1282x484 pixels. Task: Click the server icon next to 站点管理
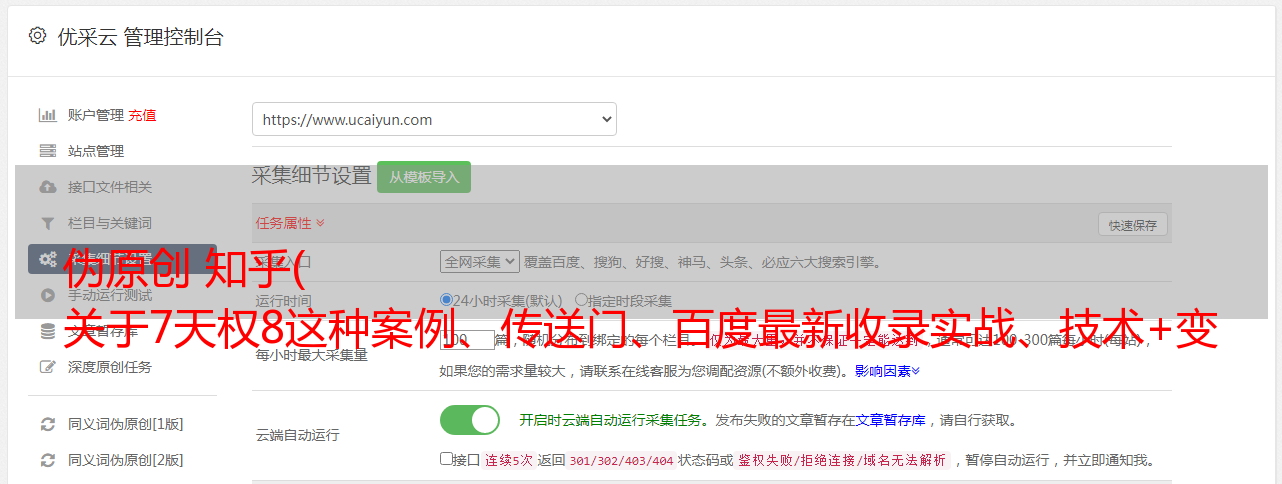point(47,151)
